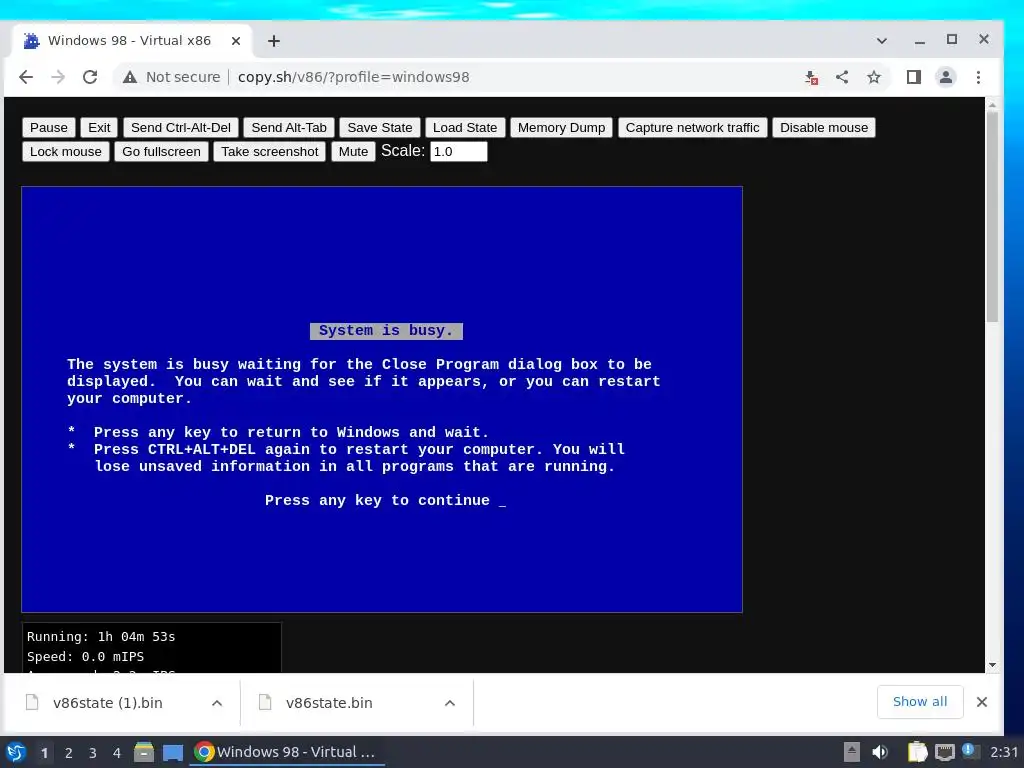Select the Windows 98 - Virtual x86 tab
This screenshot has height=768, width=1024.
[129, 40]
